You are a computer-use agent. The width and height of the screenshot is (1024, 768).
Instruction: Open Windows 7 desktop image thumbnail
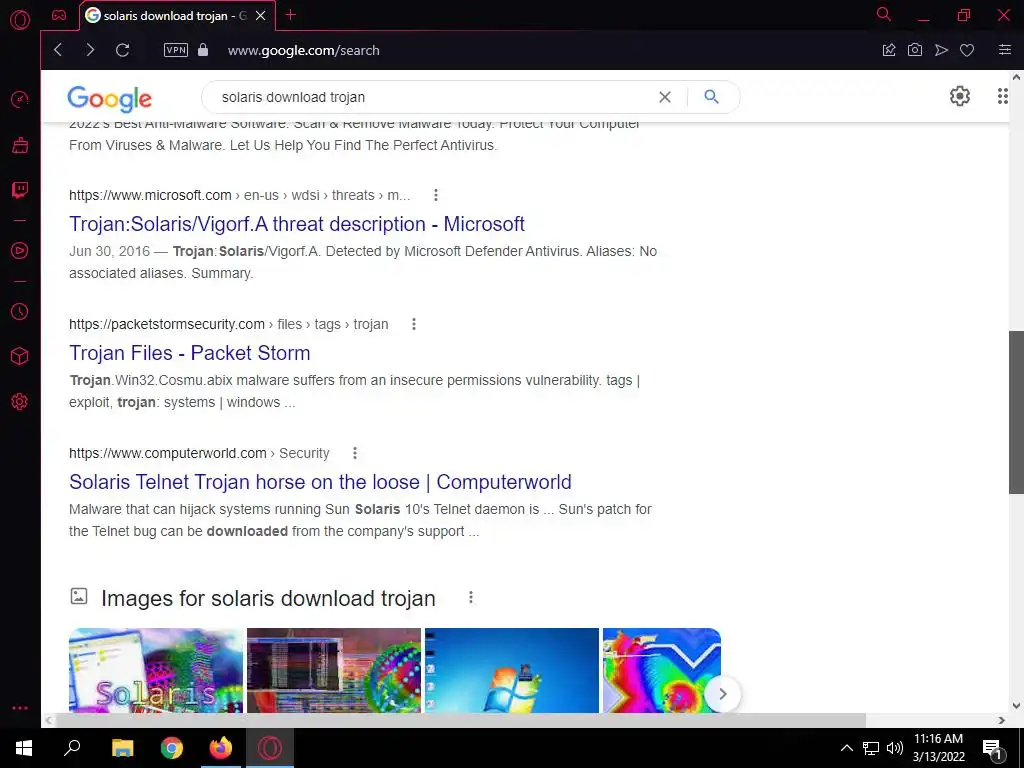click(x=511, y=670)
